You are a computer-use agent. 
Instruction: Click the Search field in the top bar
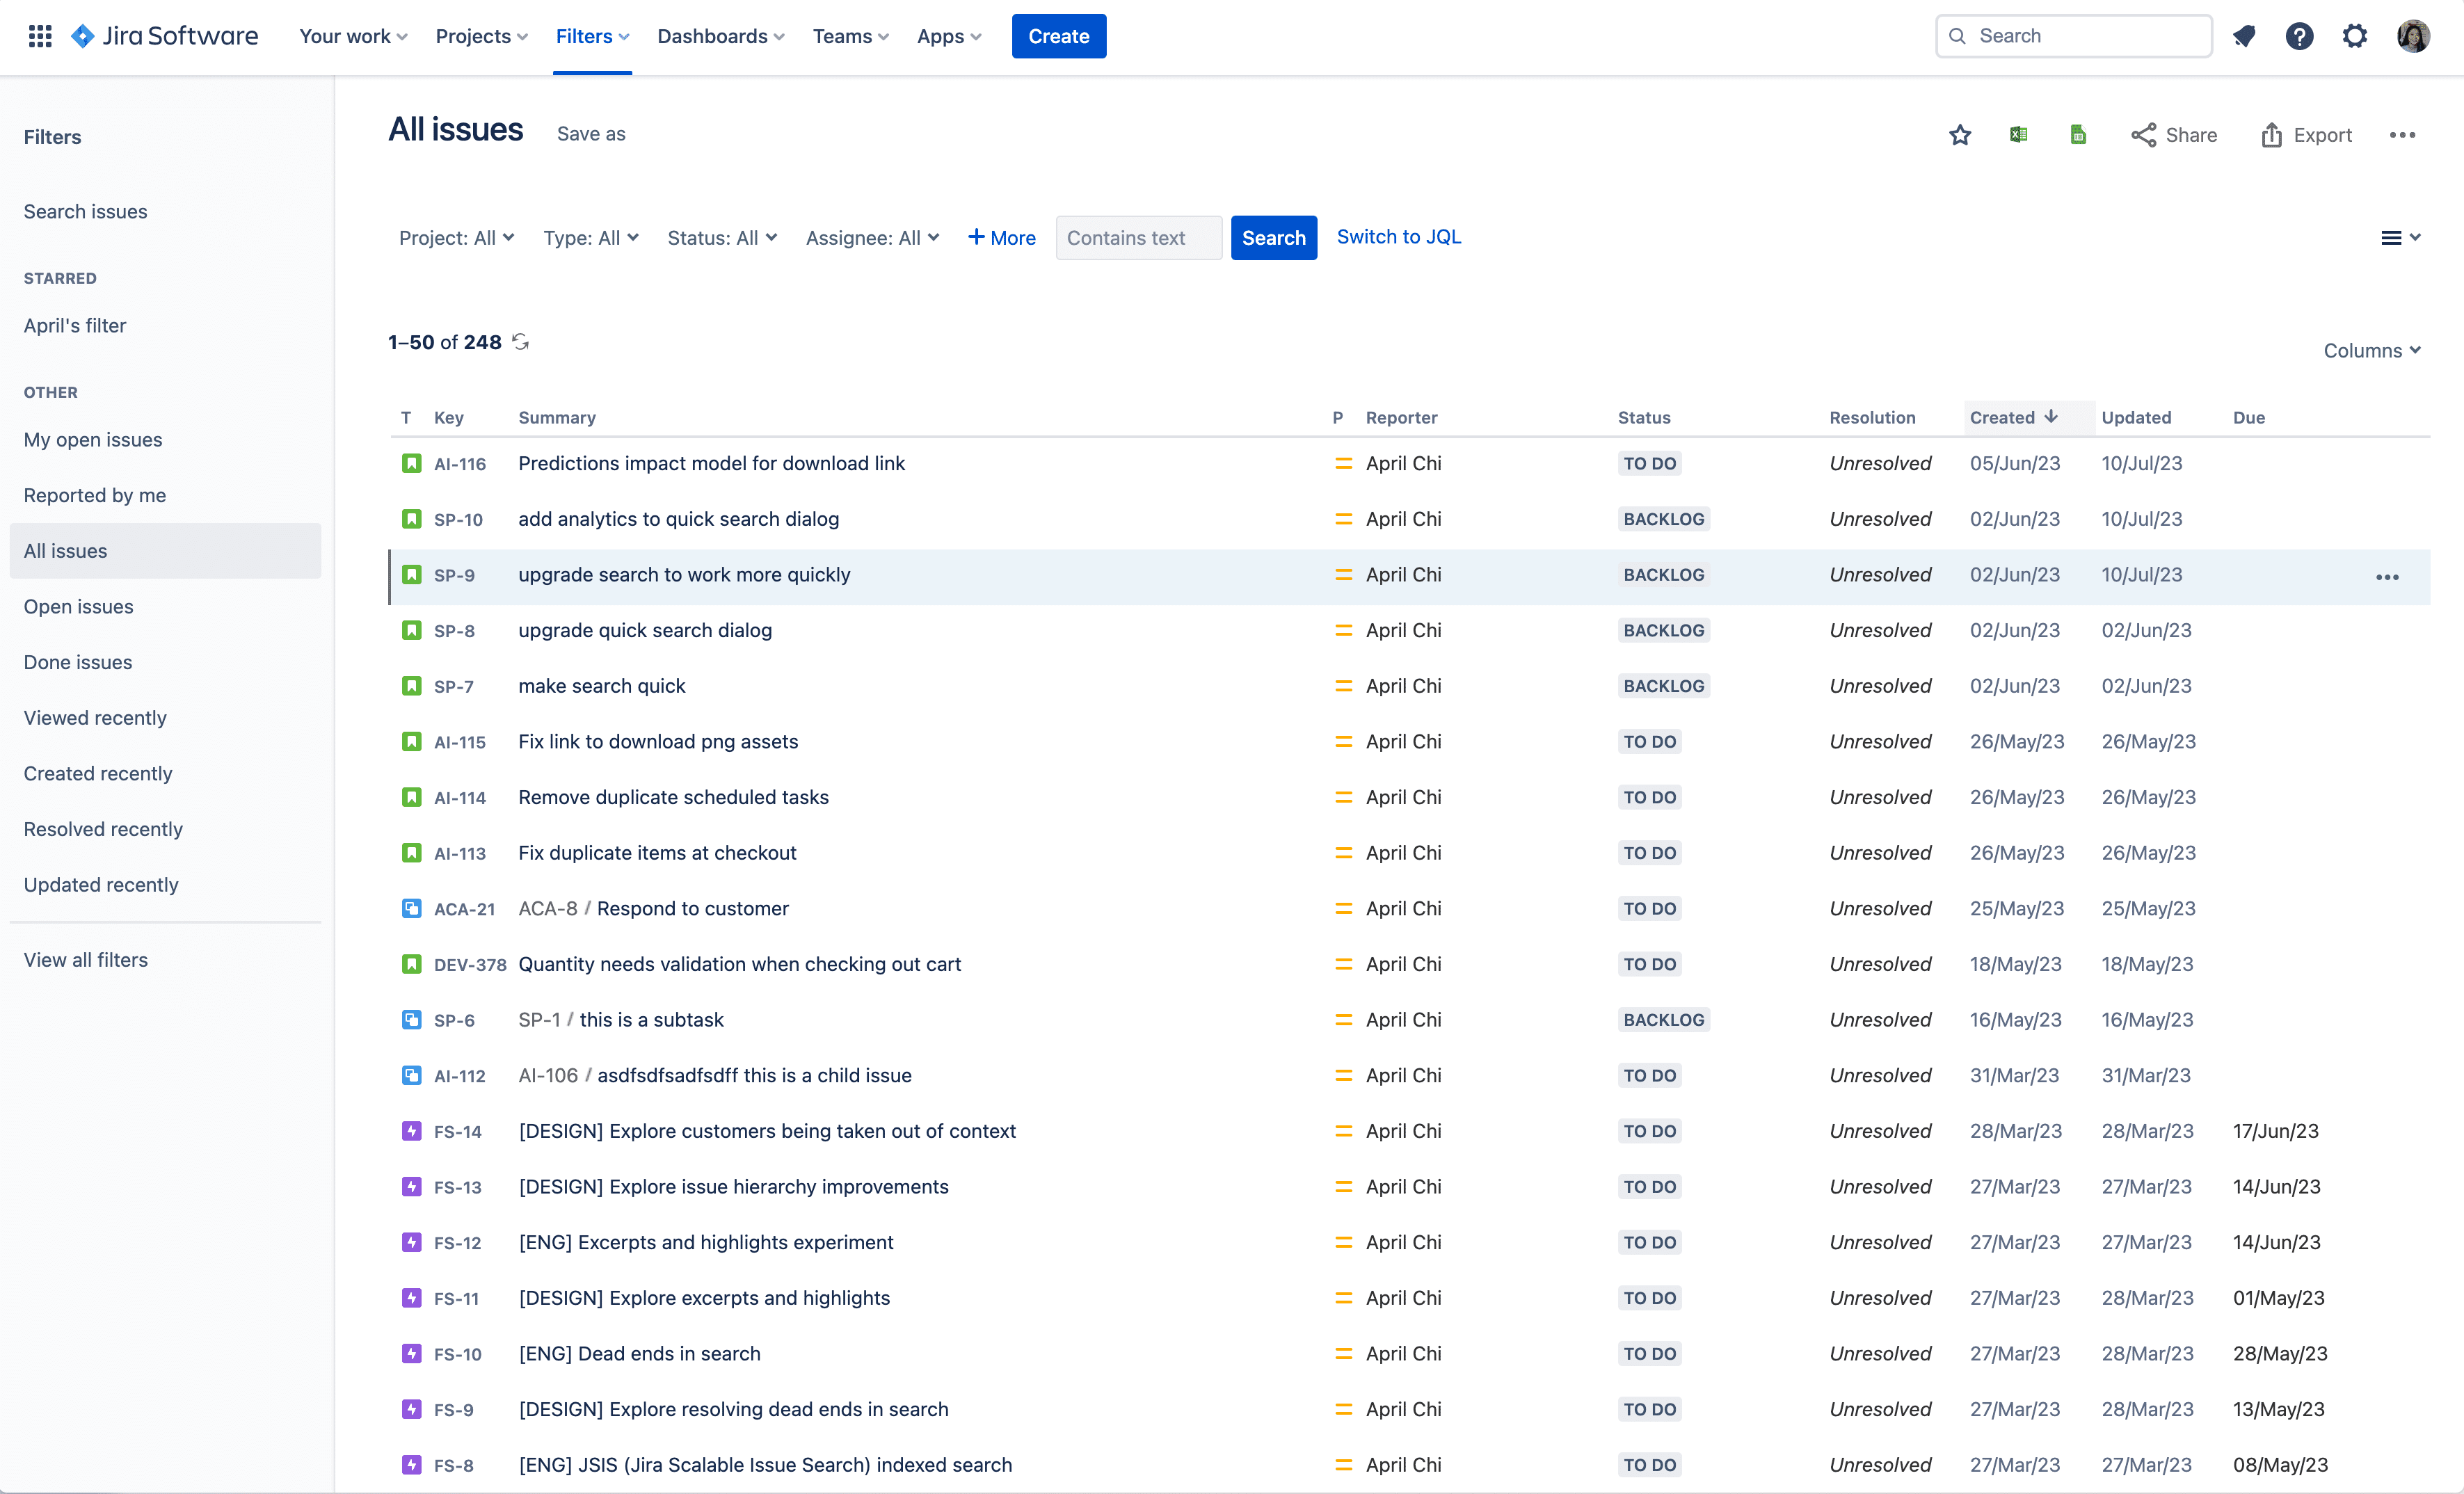(2072, 36)
